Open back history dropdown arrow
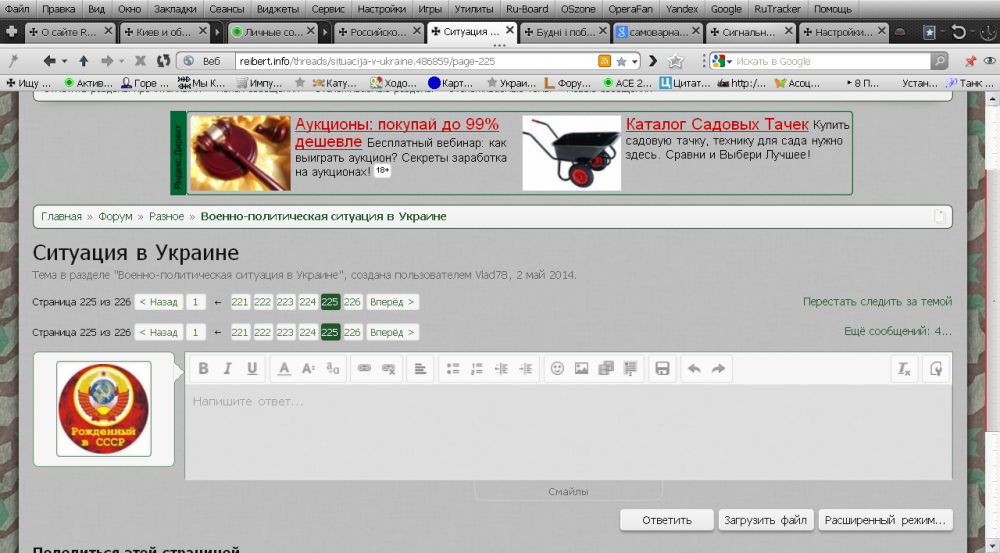1000x553 pixels. point(64,62)
